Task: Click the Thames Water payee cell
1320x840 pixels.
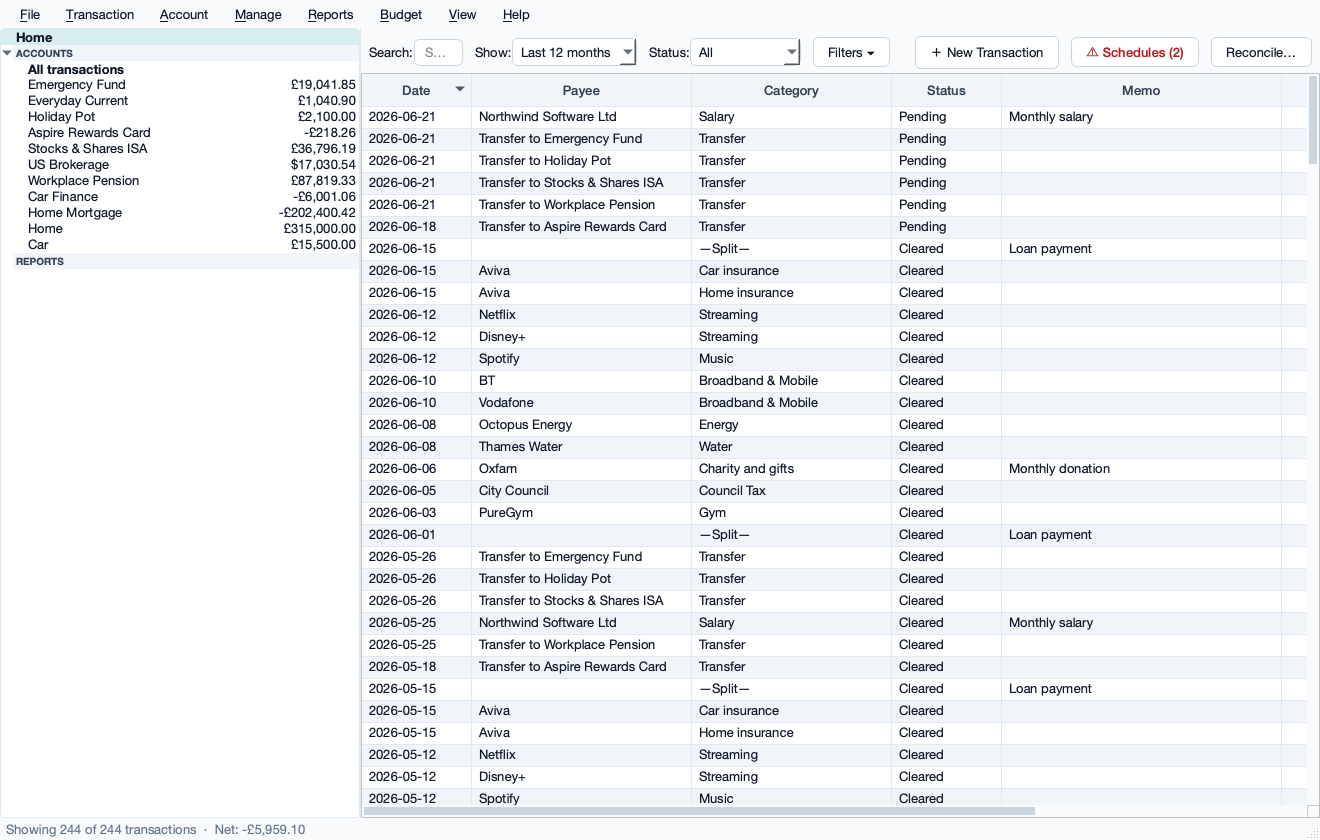Action: tap(581, 447)
